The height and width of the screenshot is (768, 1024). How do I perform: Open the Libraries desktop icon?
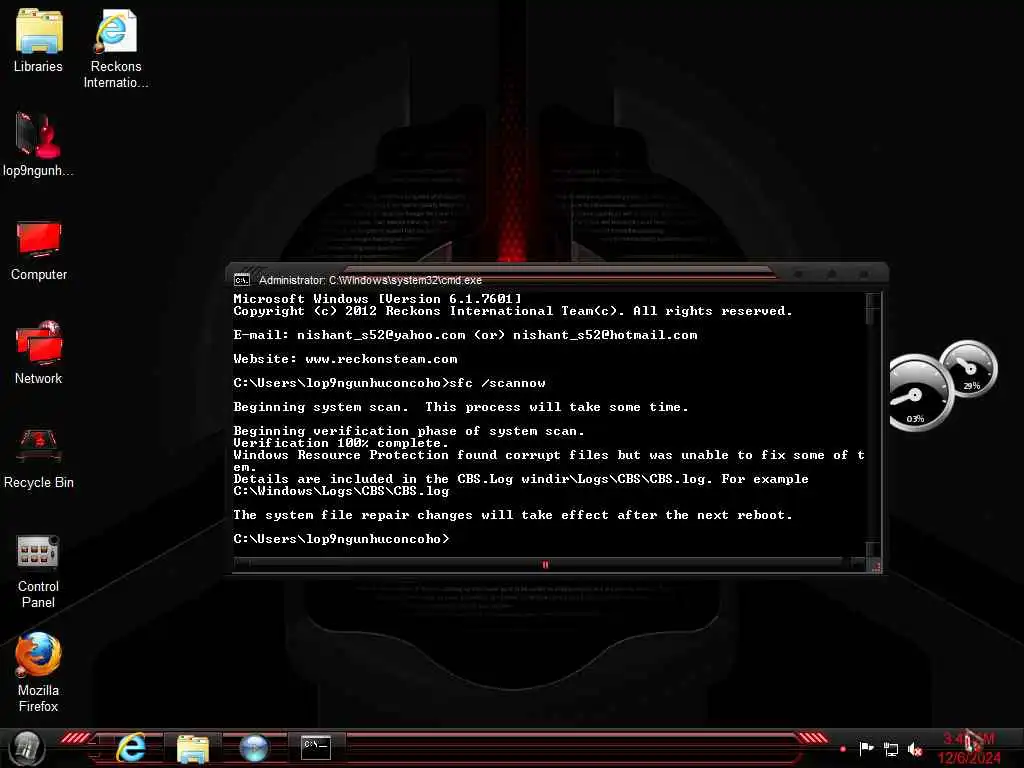(x=38, y=40)
